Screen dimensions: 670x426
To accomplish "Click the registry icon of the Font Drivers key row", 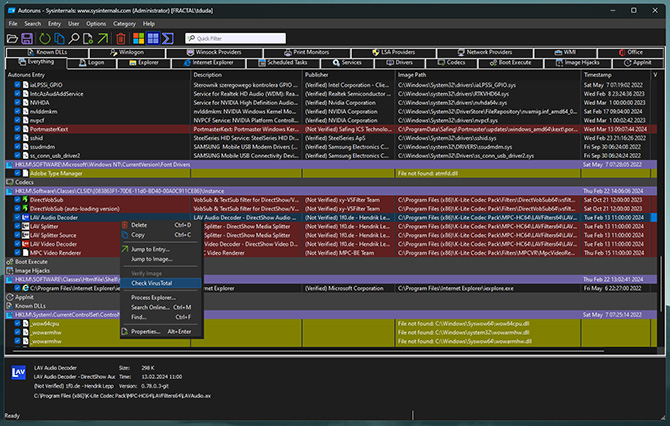I will tap(9, 165).
